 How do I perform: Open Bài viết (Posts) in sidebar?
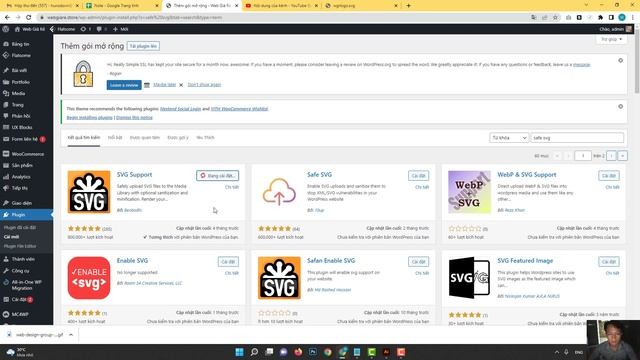(19, 70)
